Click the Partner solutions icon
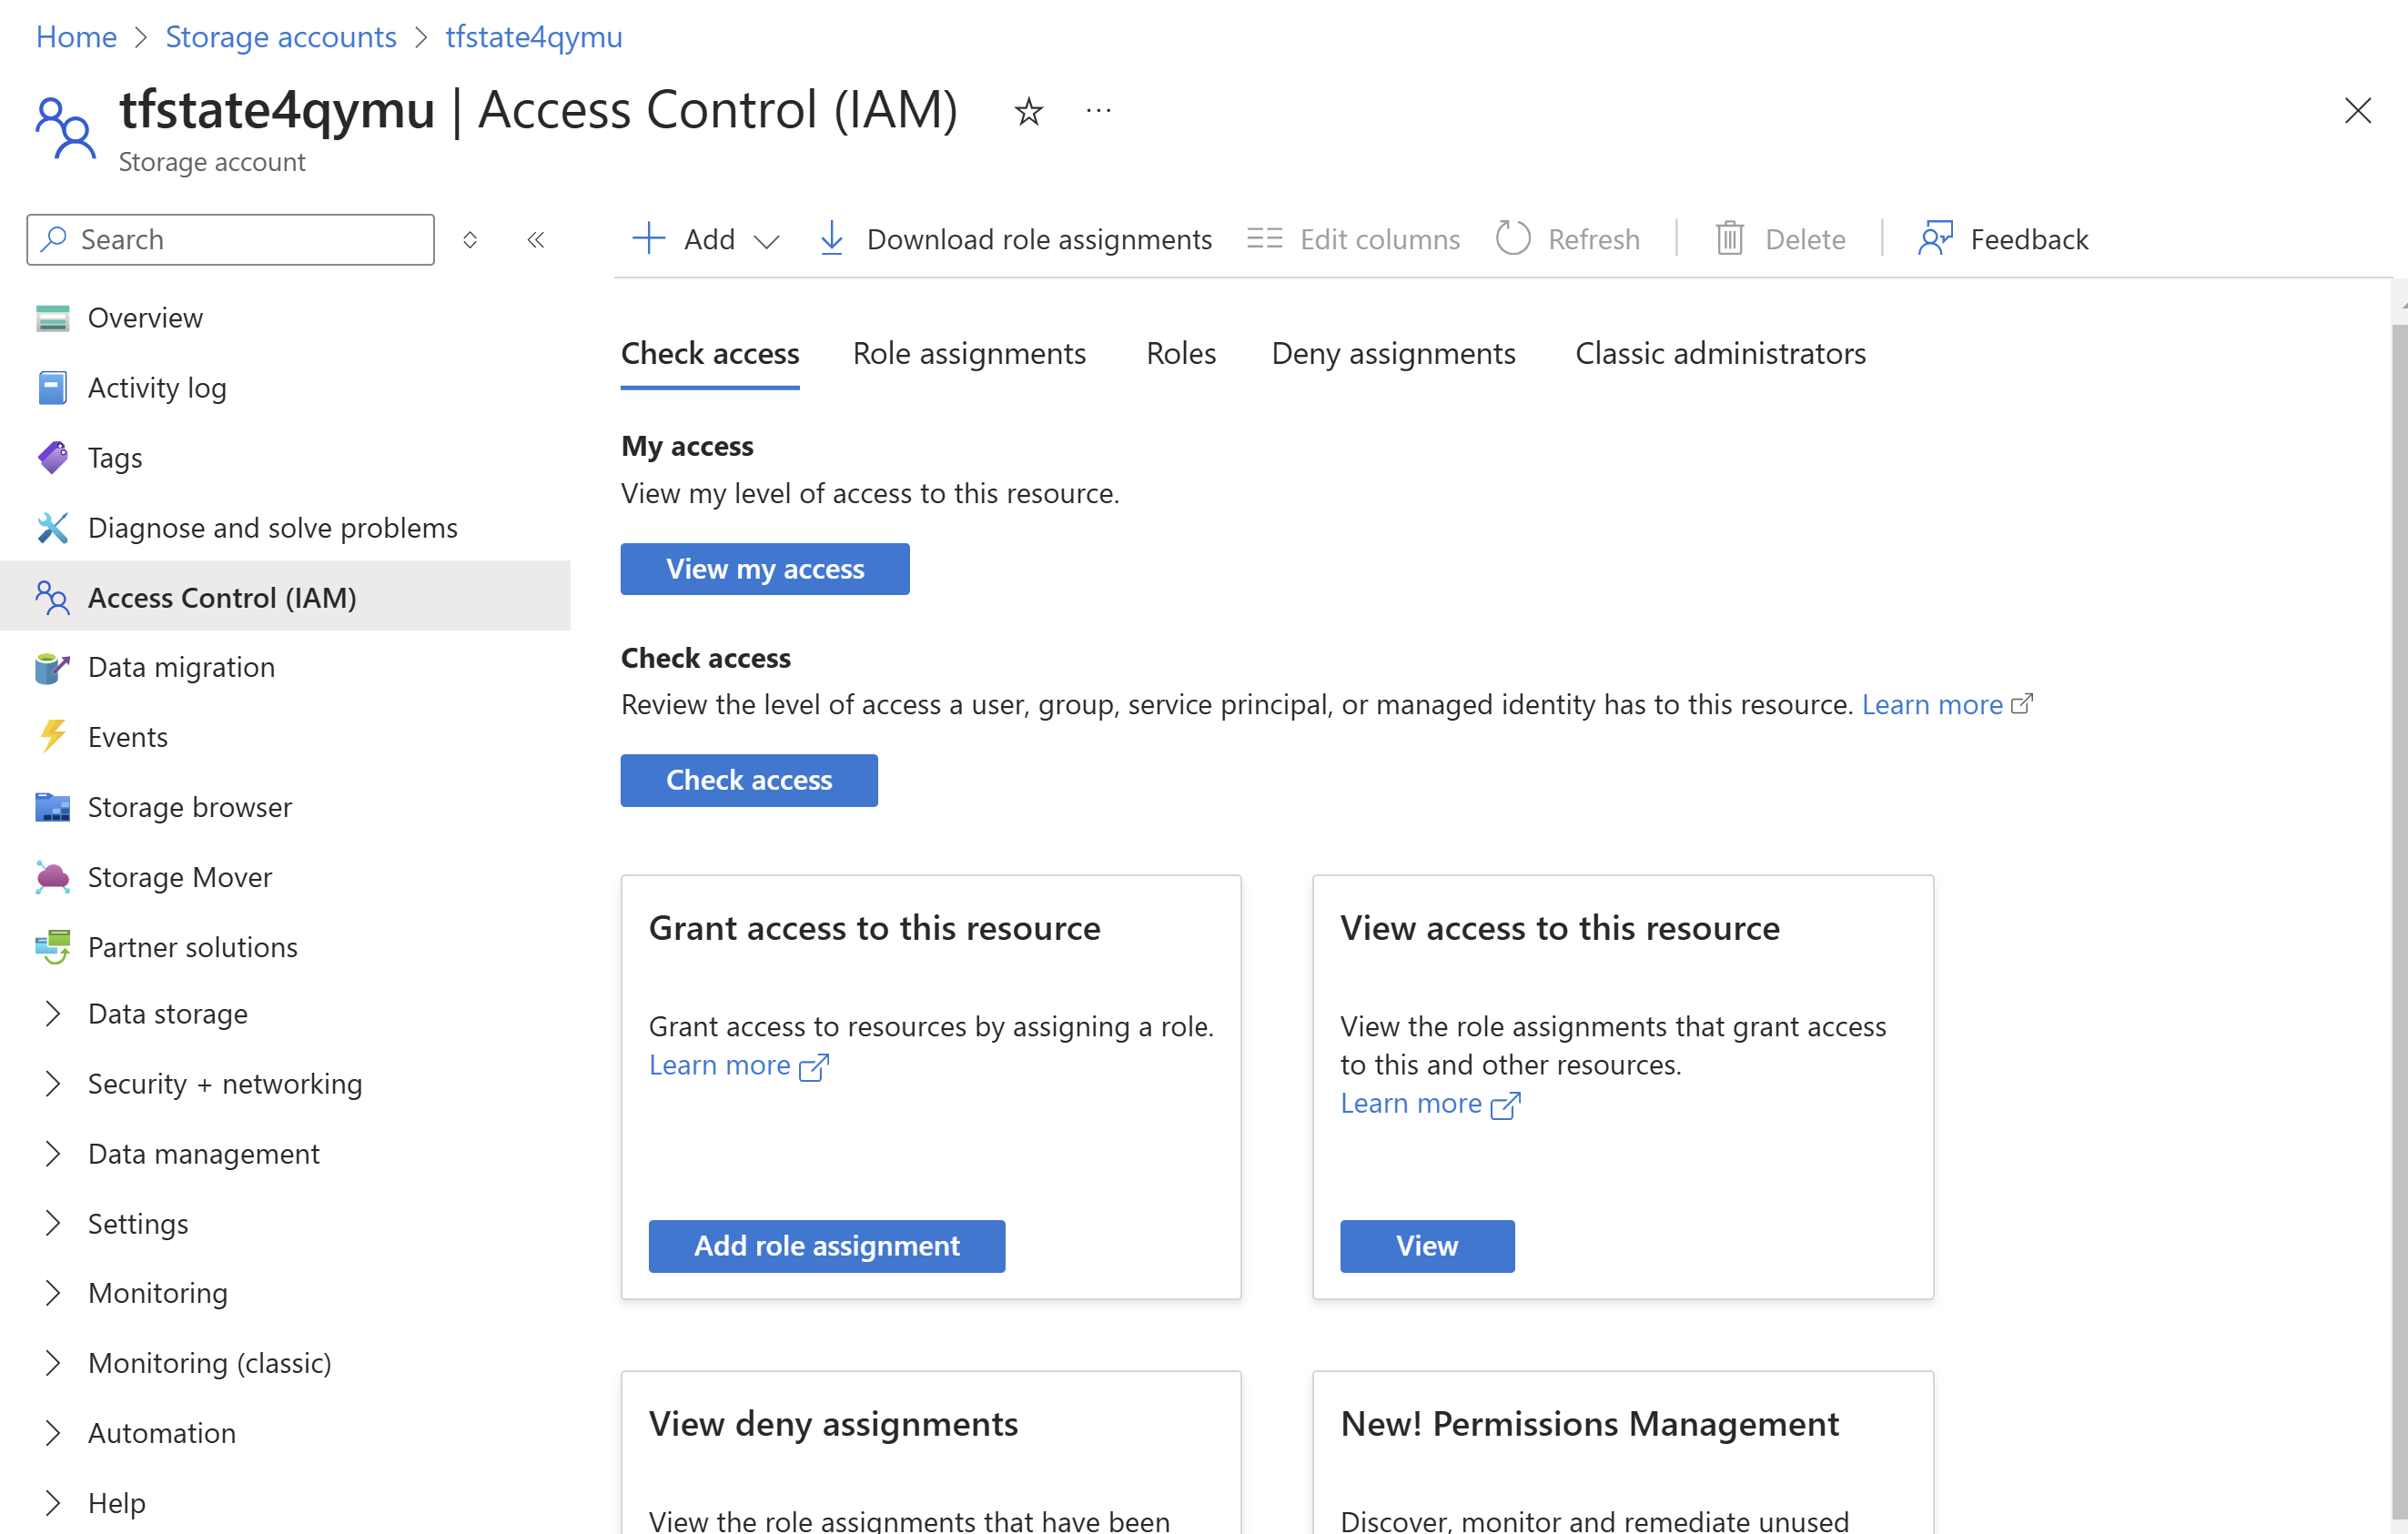The height and width of the screenshot is (1534, 2408). coord(52,947)
